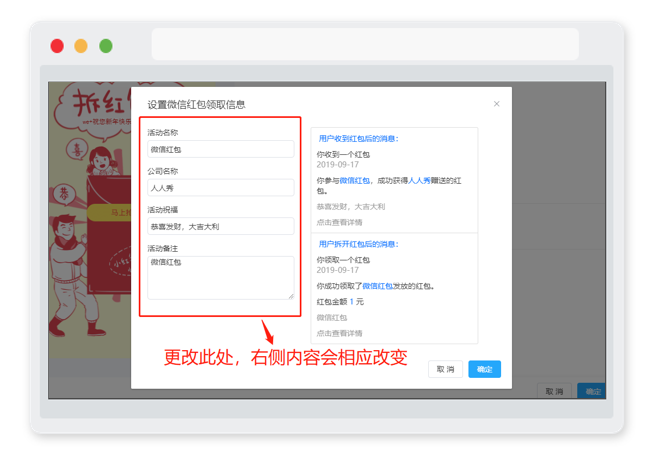The image size is (660, 460).
Task: Confirm with the dialog's blue 确定 button
Action: 484,369
